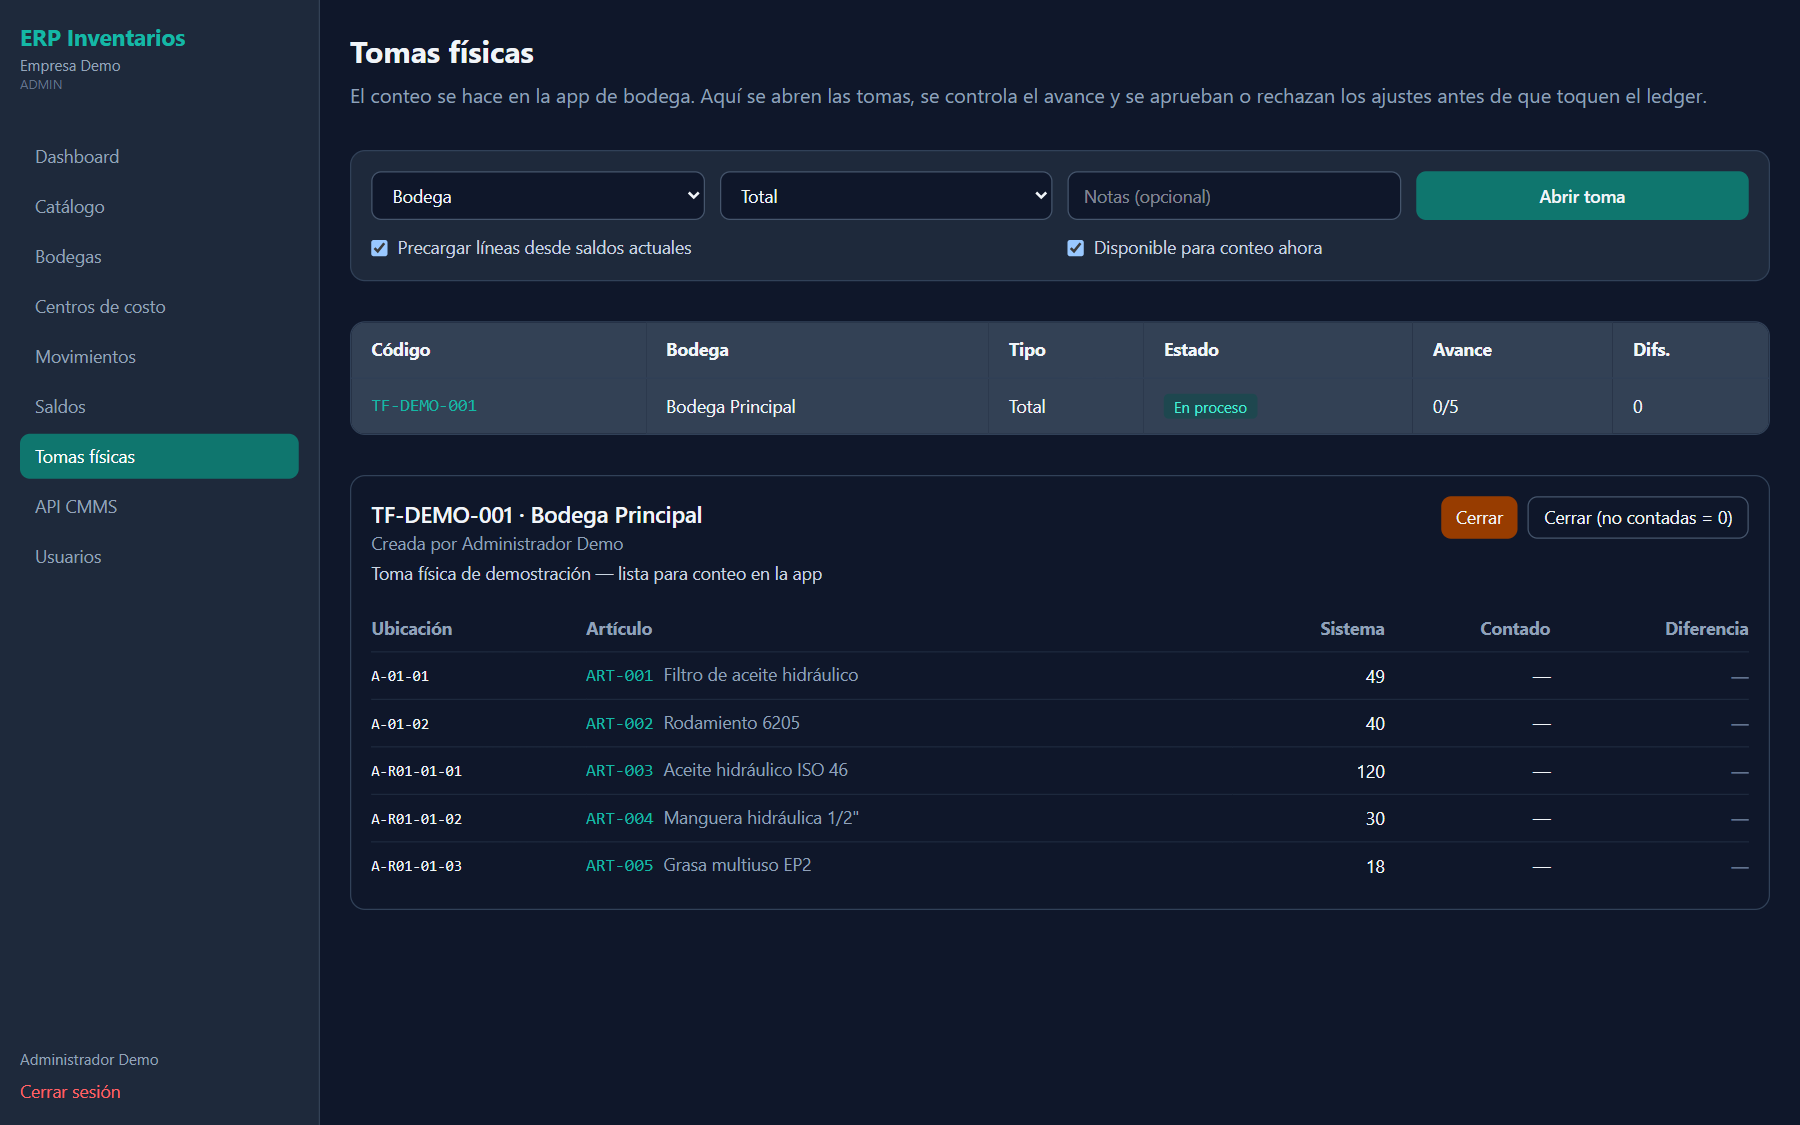This screenshot has width=1800, height=1125.
Task: Click the En proceso status badge
Action: [x=1210, y=407]
